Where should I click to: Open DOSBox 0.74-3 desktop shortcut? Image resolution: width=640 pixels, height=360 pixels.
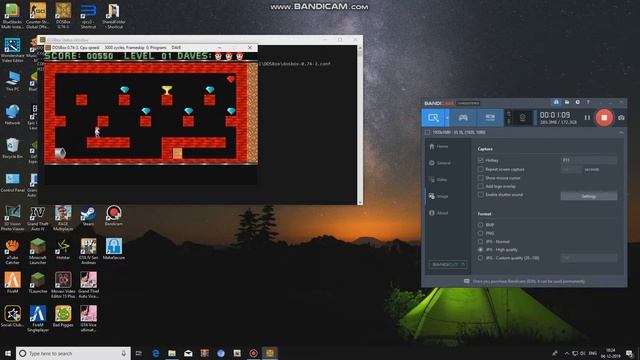63,16
